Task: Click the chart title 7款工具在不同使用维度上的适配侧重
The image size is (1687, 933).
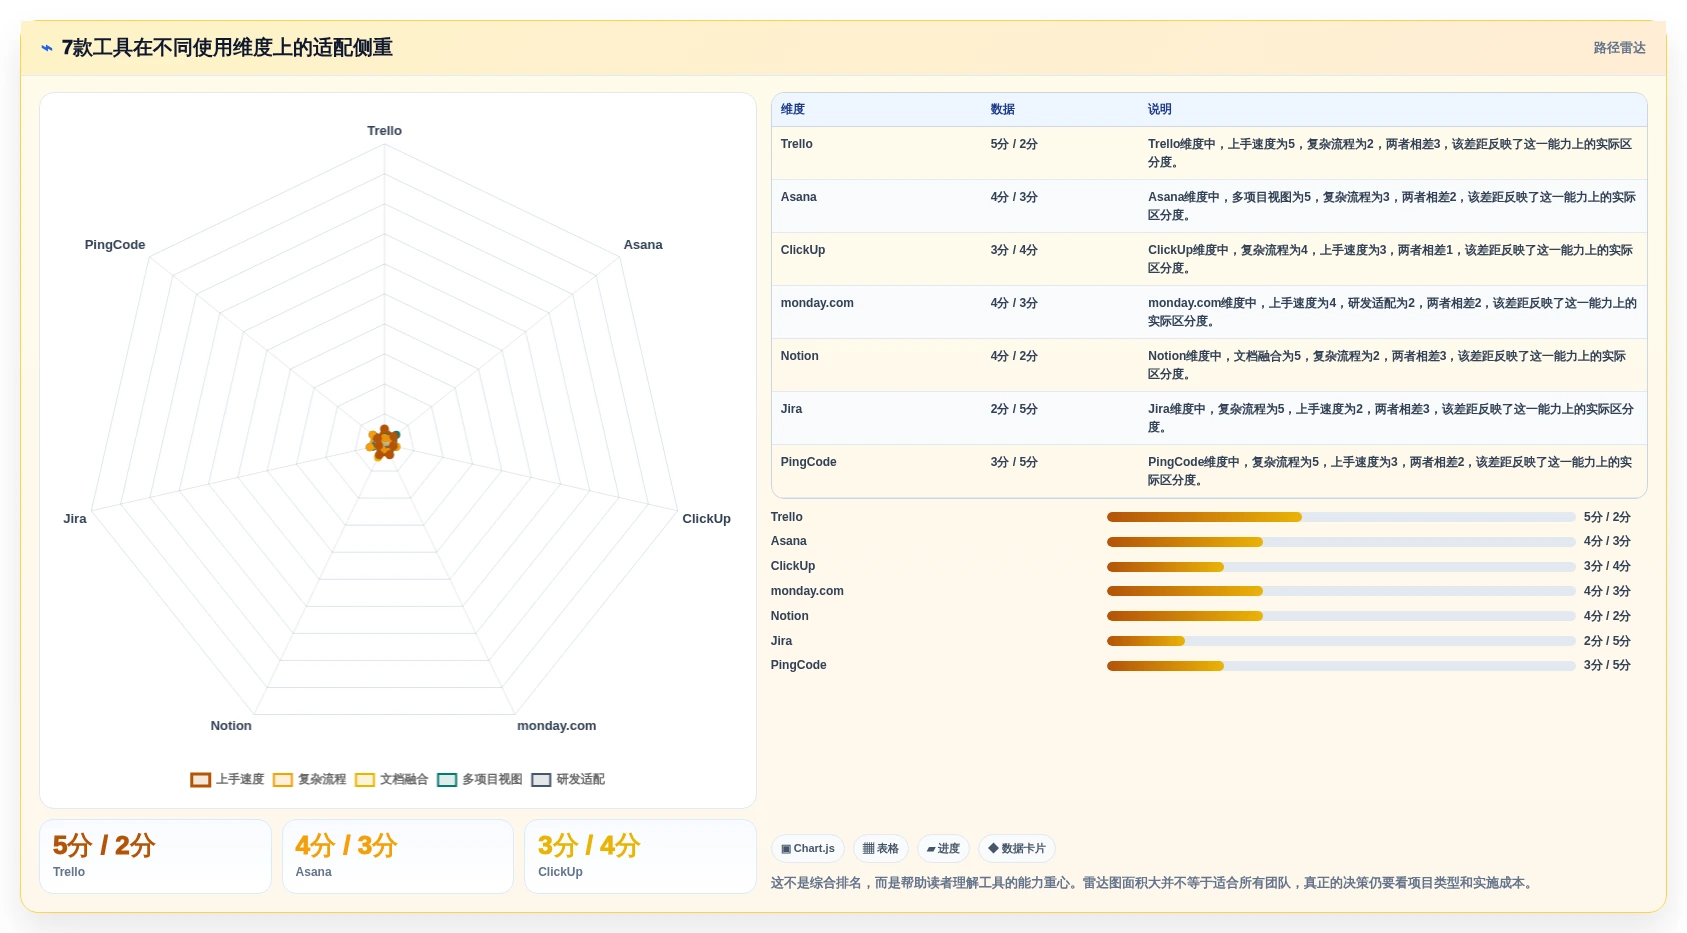Action: 227,48
